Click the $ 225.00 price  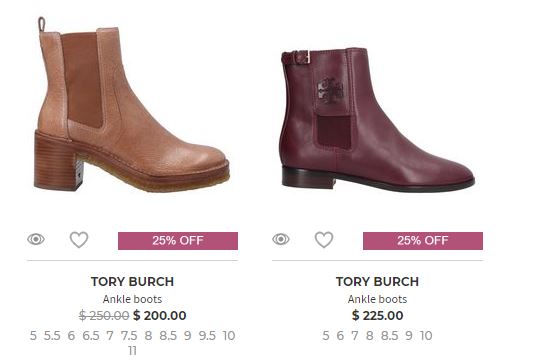[378, 315]
